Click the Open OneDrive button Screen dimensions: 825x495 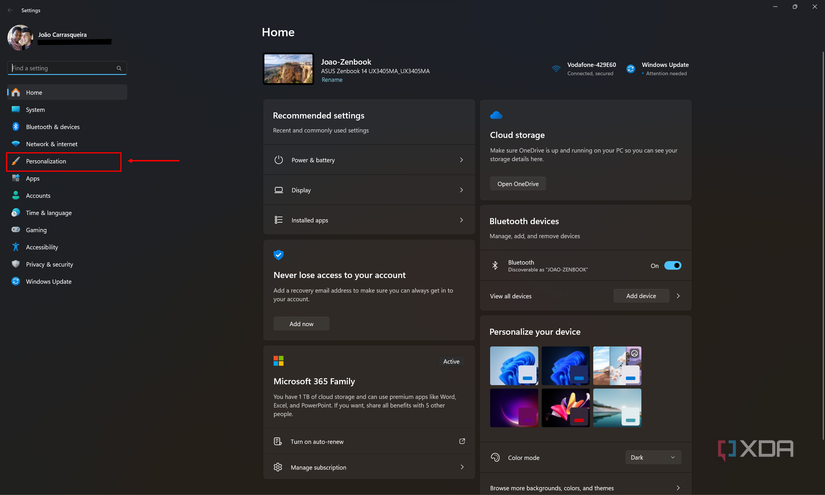(x=518, y=184)
